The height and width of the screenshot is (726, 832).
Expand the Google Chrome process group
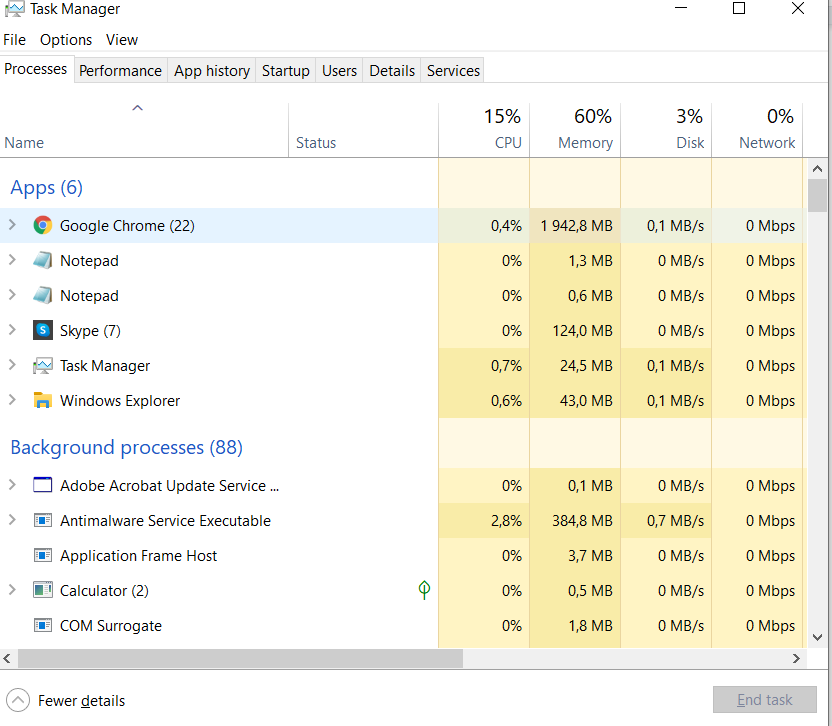tap(12, 225)
